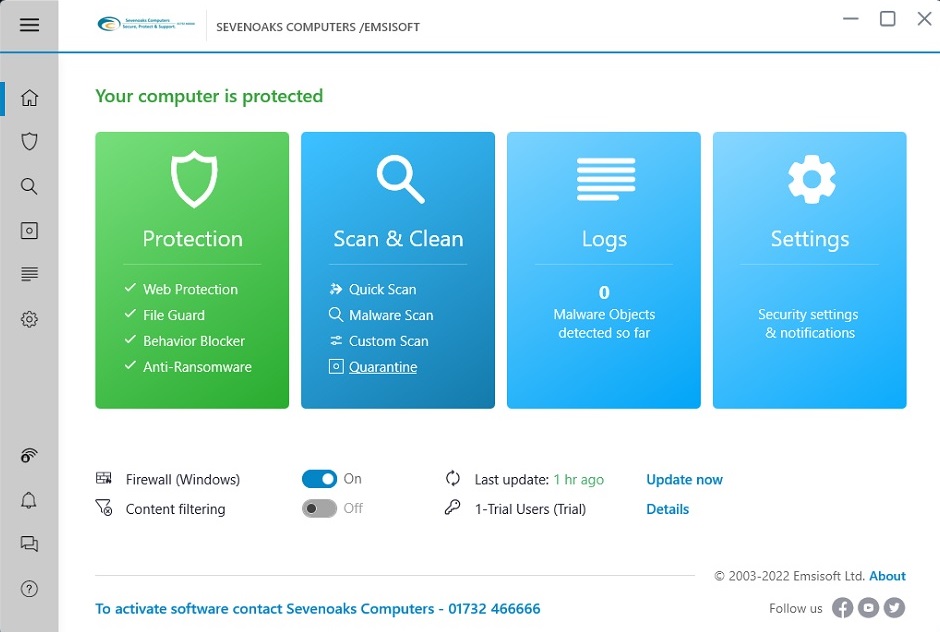Click Security settings & notifications text
The height and width of the screenshot is (632, 940).
[x=809, y=323]
